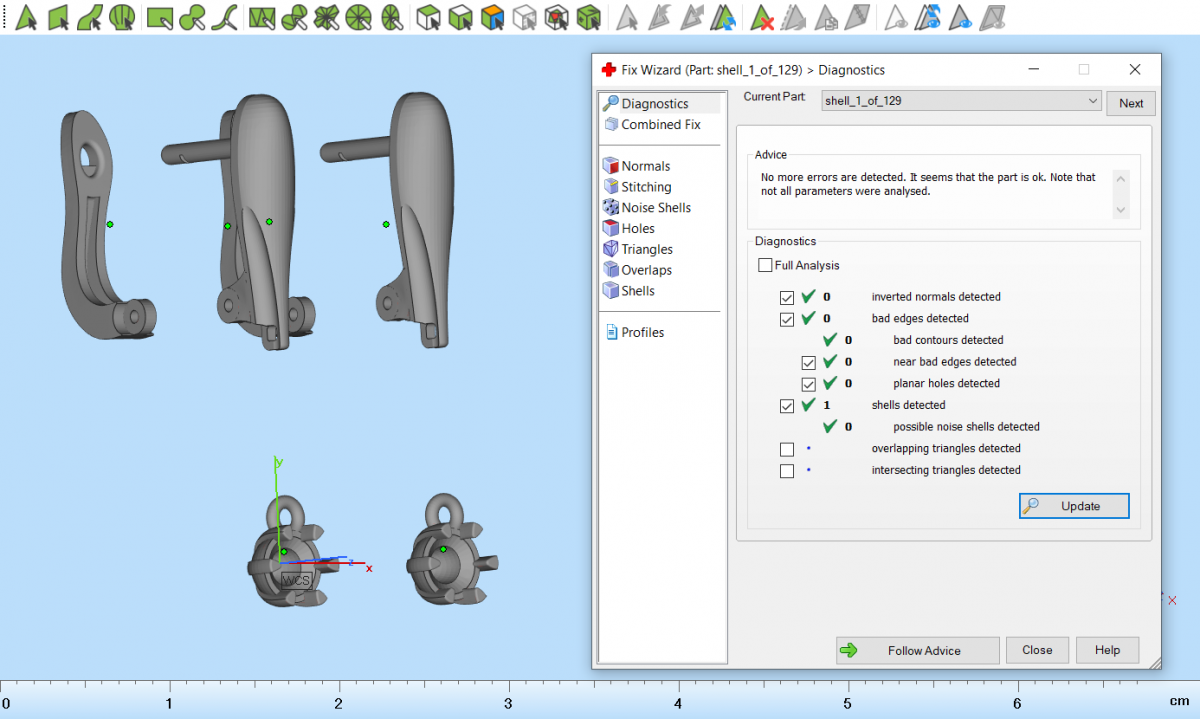This screenshot has width=1200, height=719.
Task: Click the triangle with red X icon
Action: click(763, 17)
